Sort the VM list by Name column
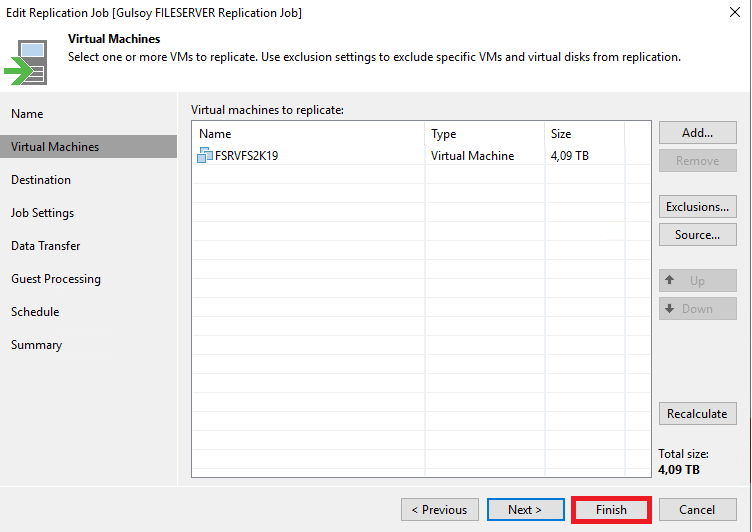The image size is (752, 532). 308,133
